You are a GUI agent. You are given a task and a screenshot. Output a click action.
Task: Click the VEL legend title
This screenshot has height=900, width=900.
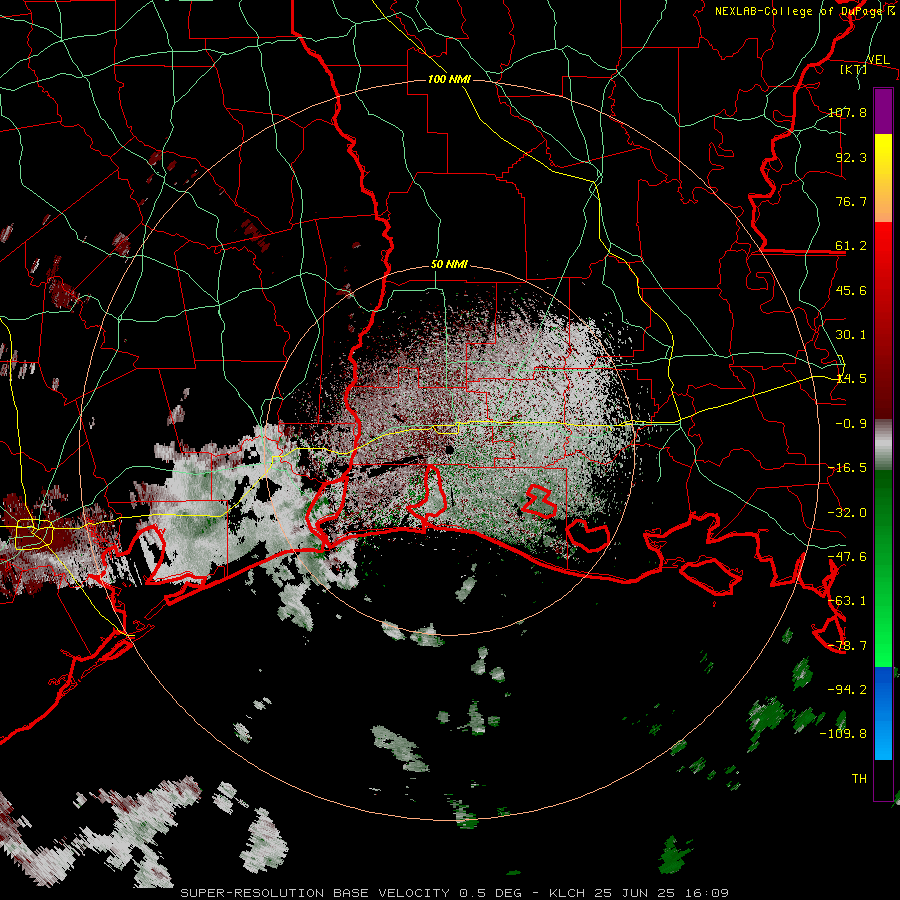[878, 59]
